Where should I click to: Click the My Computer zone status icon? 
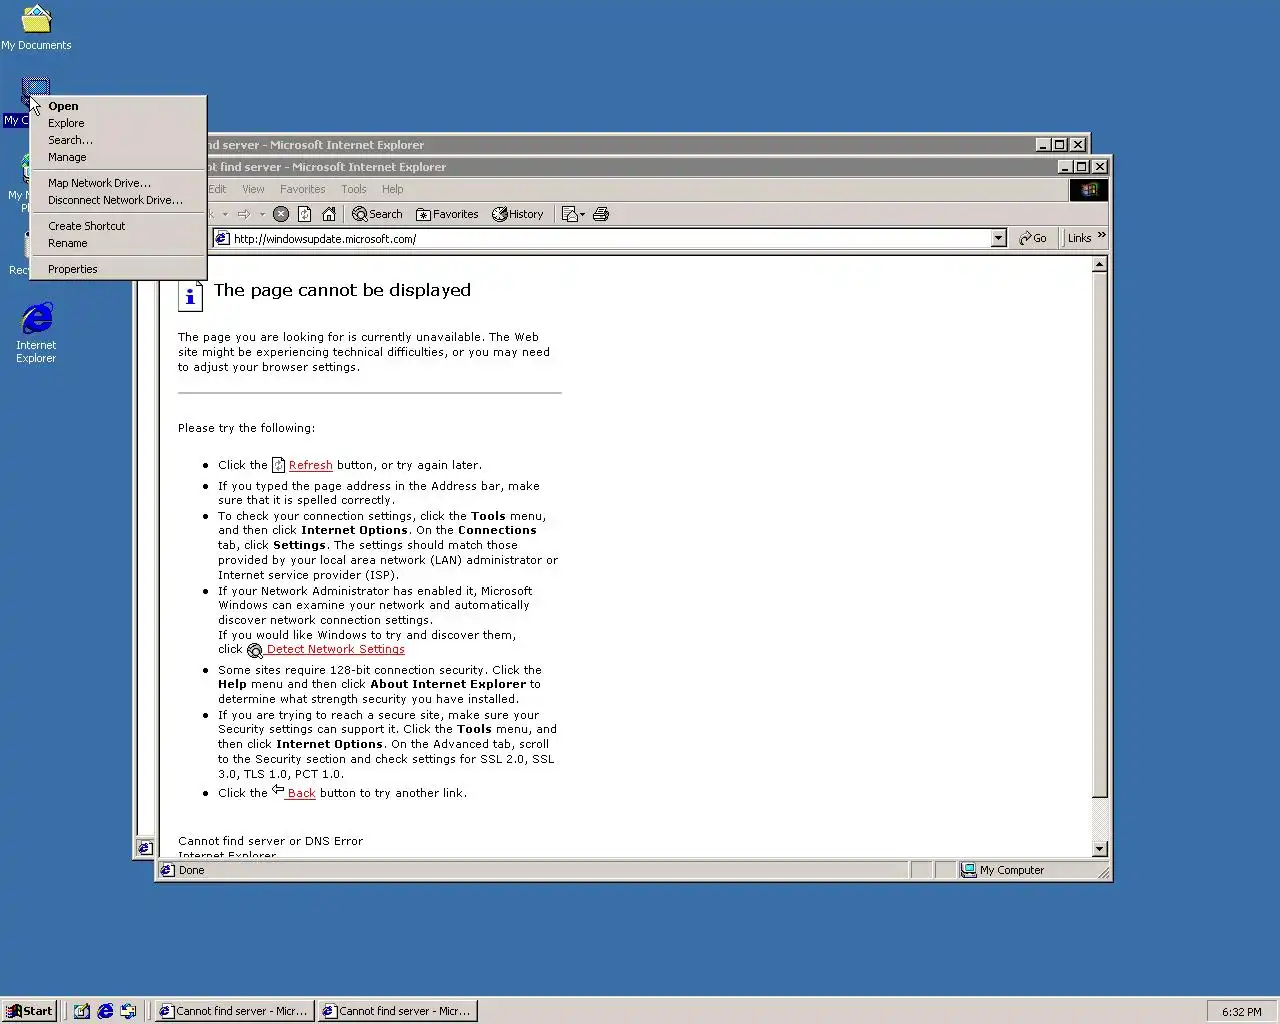click(968, 870)
